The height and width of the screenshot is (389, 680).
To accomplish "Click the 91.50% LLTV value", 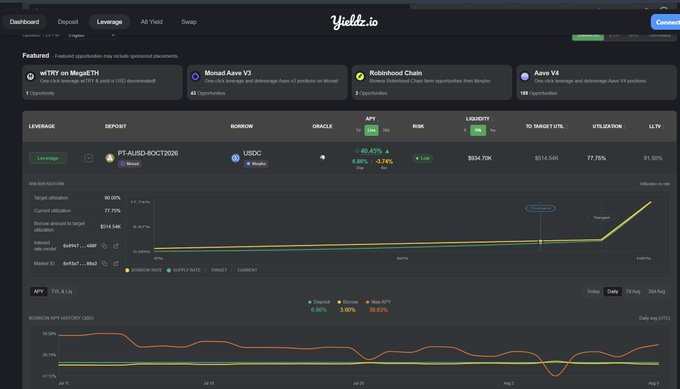I will point(653,158).
